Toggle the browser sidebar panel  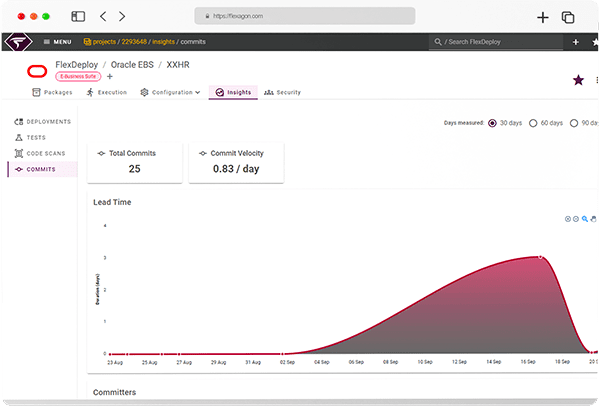pyautogui.click(x=78, y=17)
